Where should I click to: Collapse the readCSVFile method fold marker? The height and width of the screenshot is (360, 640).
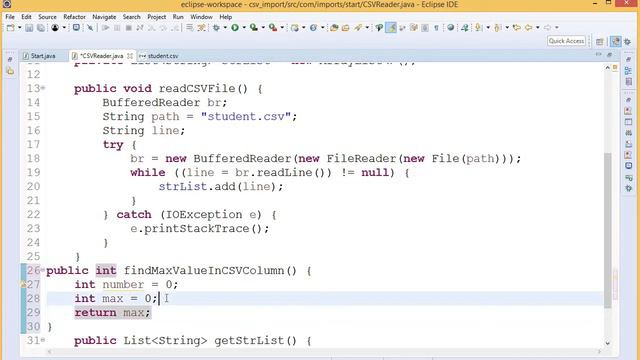tap(43, 88)
